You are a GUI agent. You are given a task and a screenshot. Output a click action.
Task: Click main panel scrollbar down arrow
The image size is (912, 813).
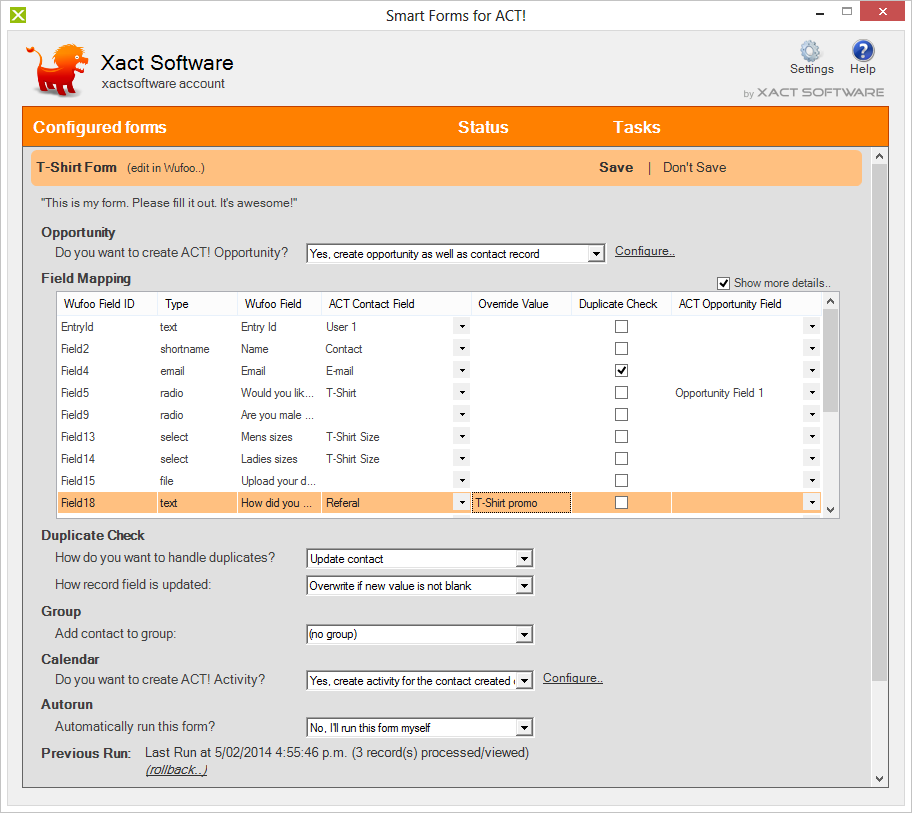879,779
